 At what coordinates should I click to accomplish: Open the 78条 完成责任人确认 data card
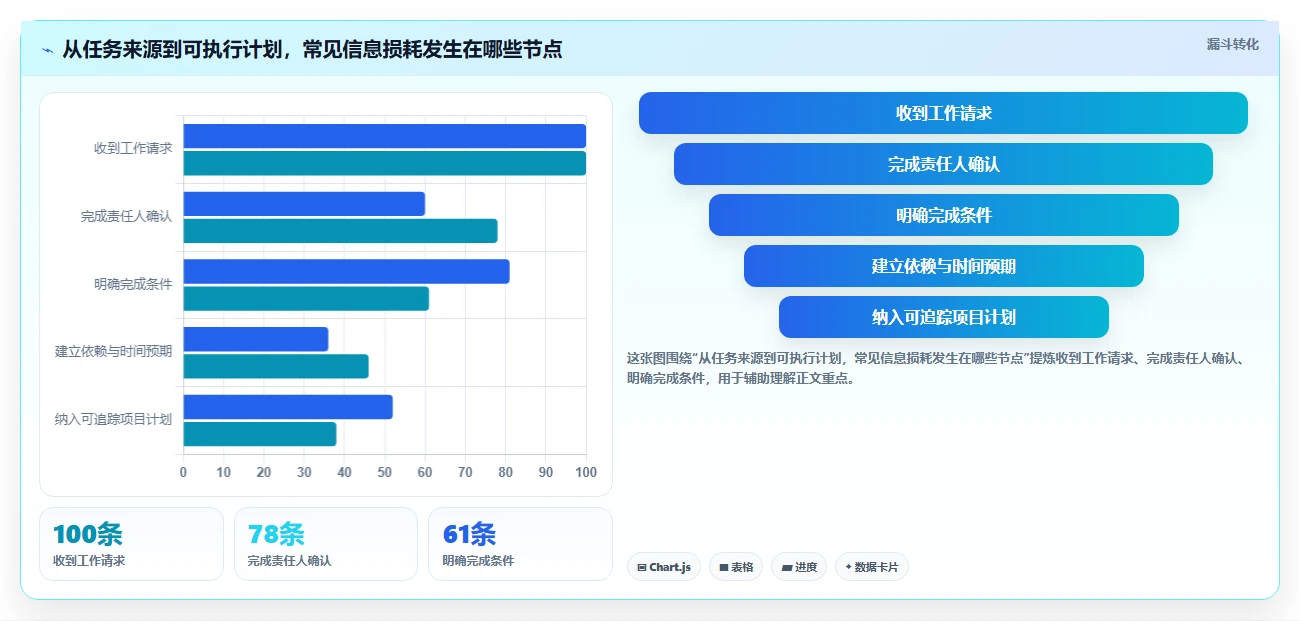click(326, 544)
